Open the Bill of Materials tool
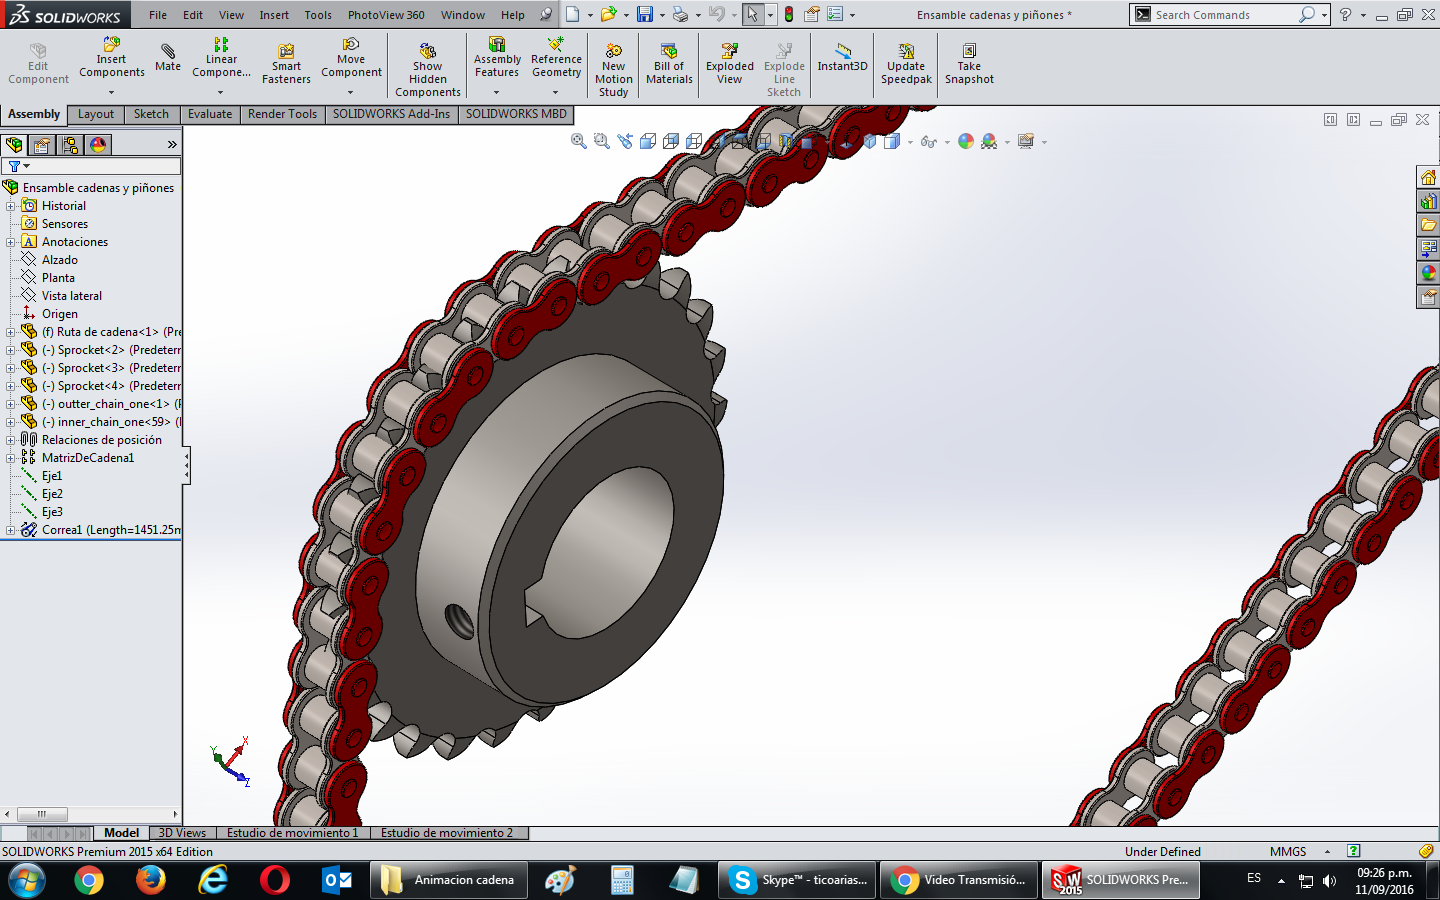 click(669, 64)
